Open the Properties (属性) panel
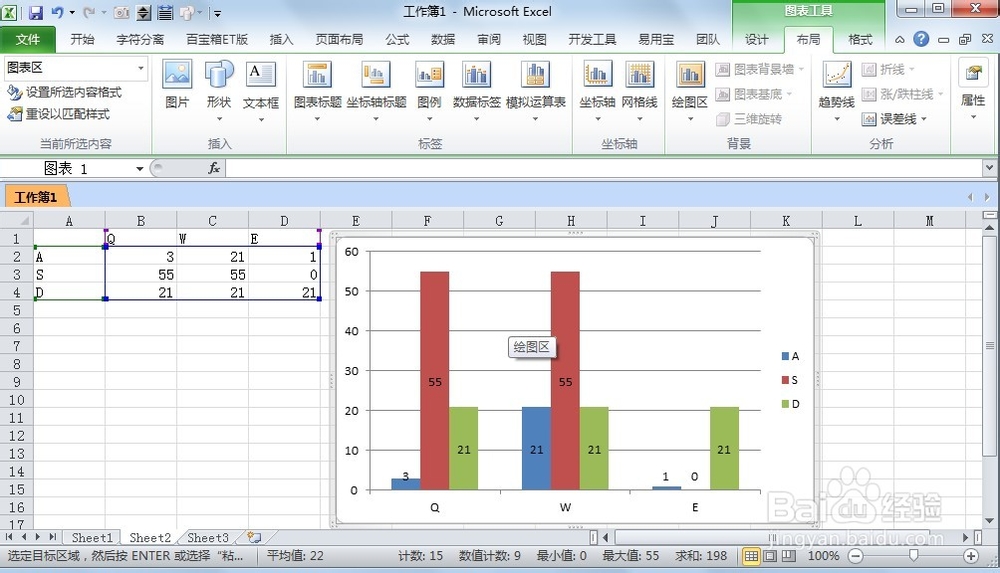 click(x=973, y=89)
